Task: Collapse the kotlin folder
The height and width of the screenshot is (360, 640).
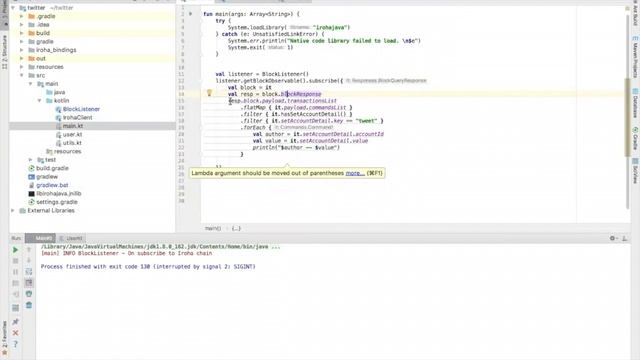Action: pyautogui.click(x=40, y=100)
